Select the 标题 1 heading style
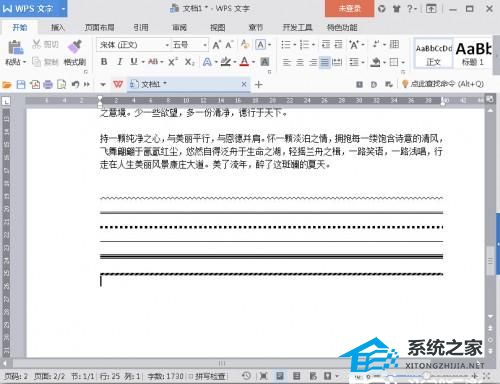 [473, 54]
